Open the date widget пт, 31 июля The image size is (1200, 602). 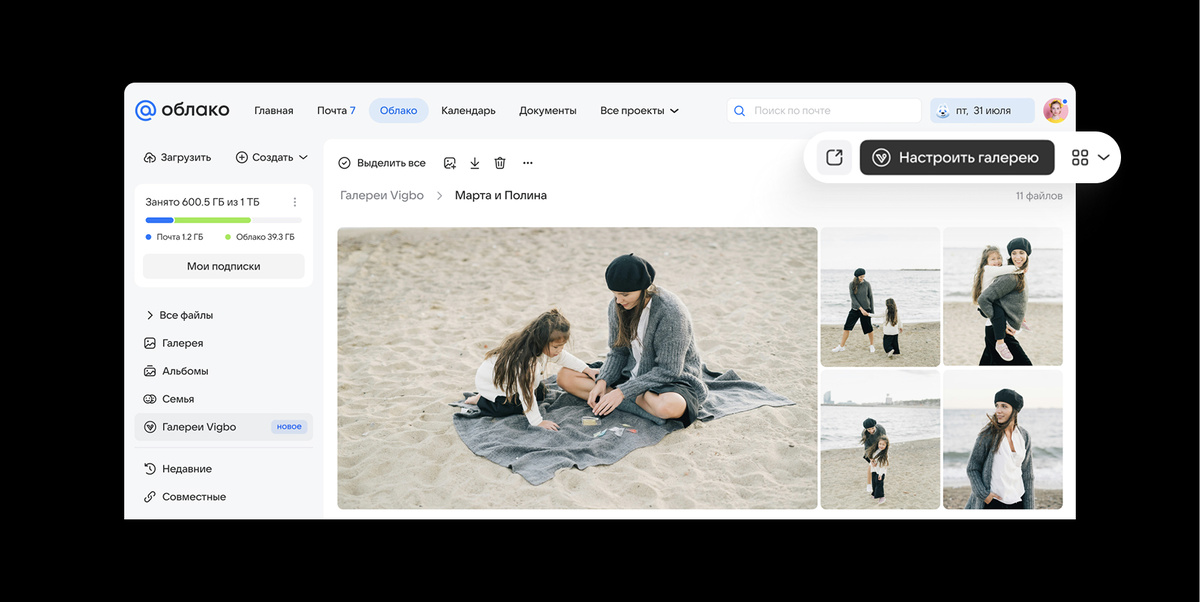pos(982,111)
